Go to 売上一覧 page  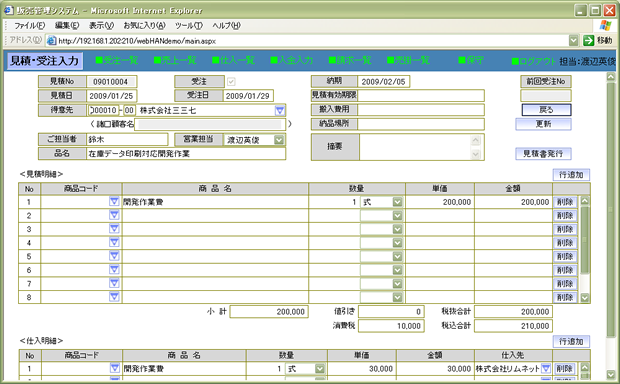175,61
